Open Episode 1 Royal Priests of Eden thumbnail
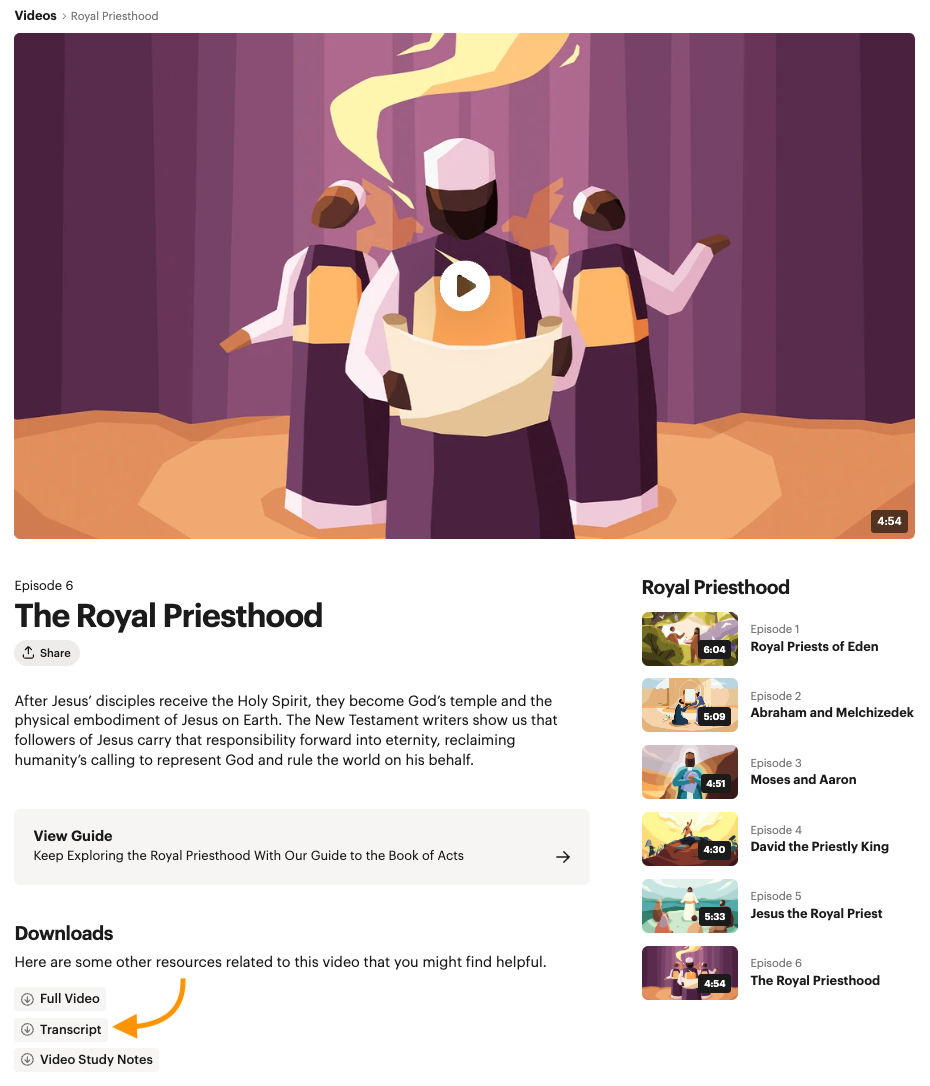930x1086 pixels. point(690,639)
